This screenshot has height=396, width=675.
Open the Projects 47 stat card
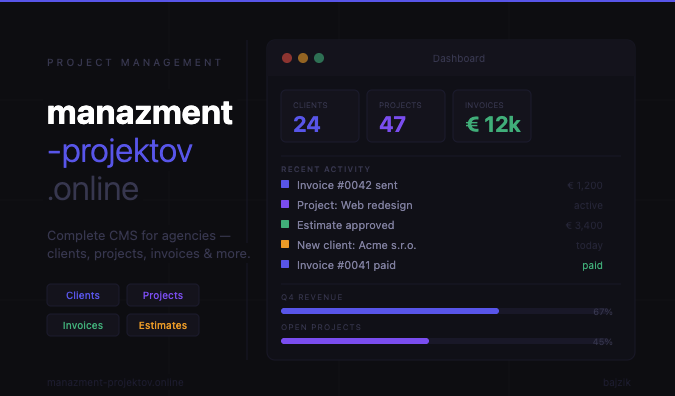click(406, 116)
